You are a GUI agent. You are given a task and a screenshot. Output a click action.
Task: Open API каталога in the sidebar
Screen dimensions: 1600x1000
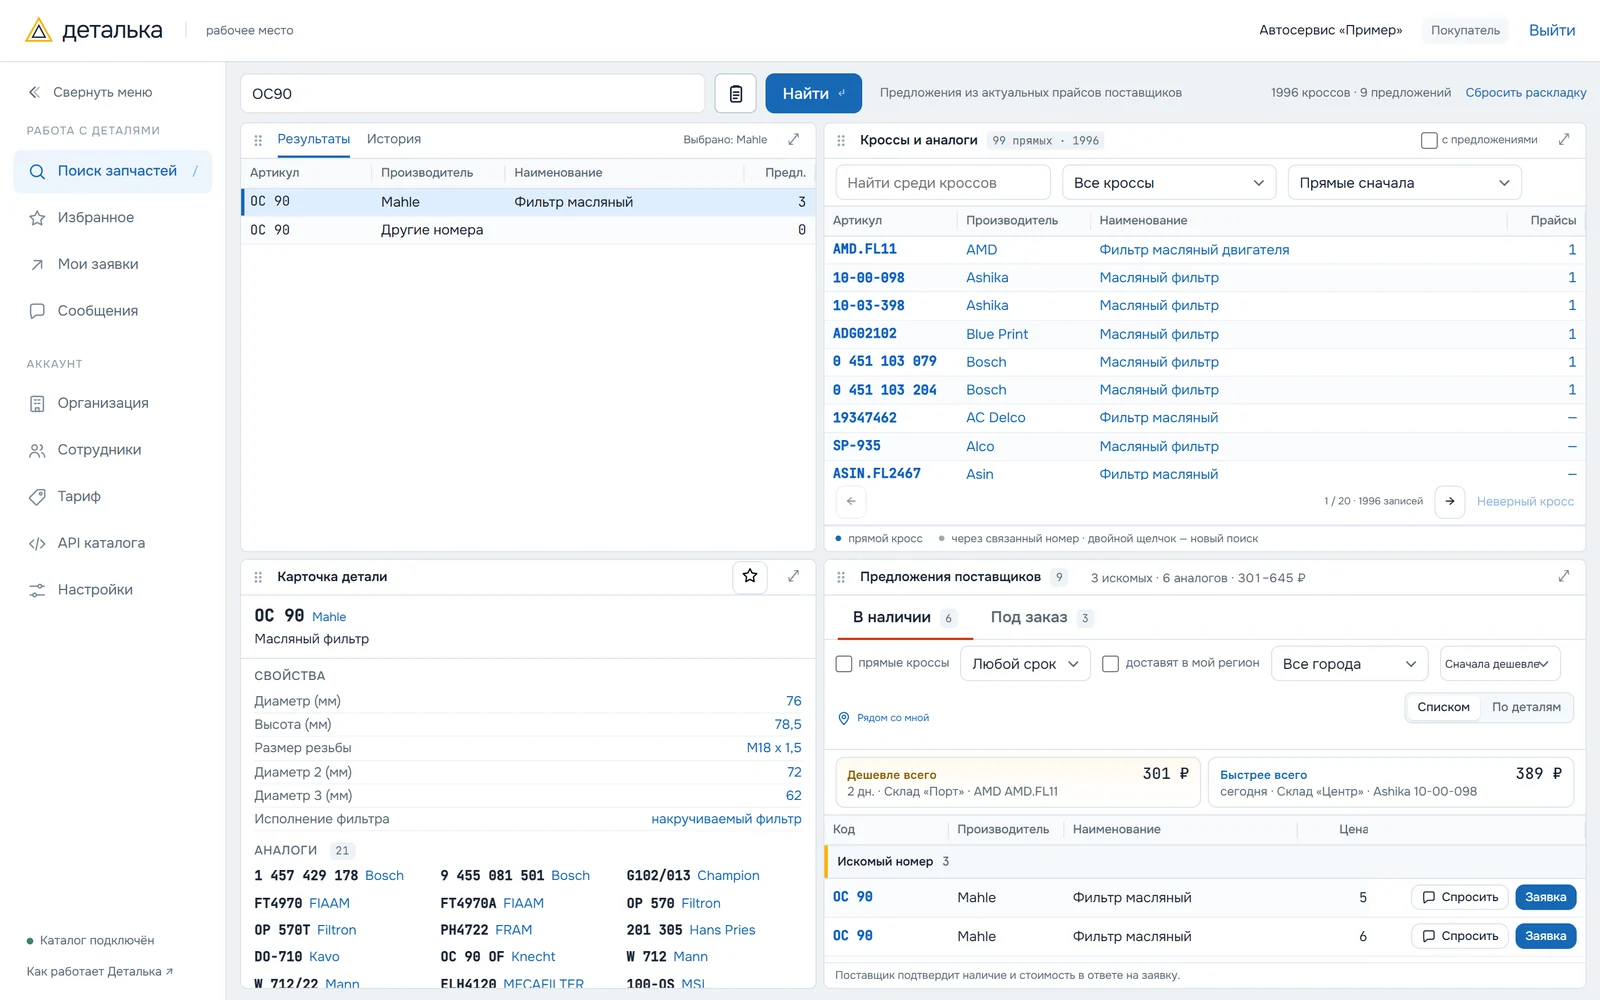point(113,543)
